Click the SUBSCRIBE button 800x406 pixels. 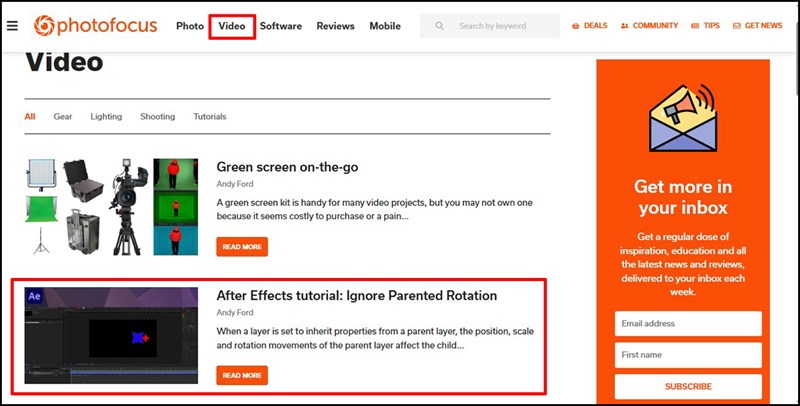688,387
